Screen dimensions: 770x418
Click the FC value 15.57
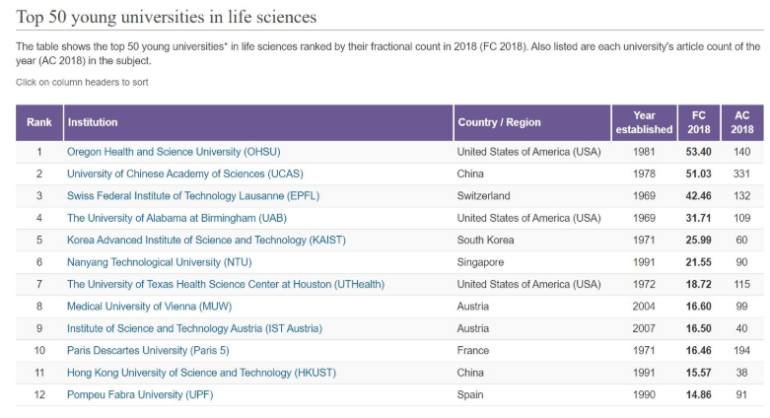(698, 373)
